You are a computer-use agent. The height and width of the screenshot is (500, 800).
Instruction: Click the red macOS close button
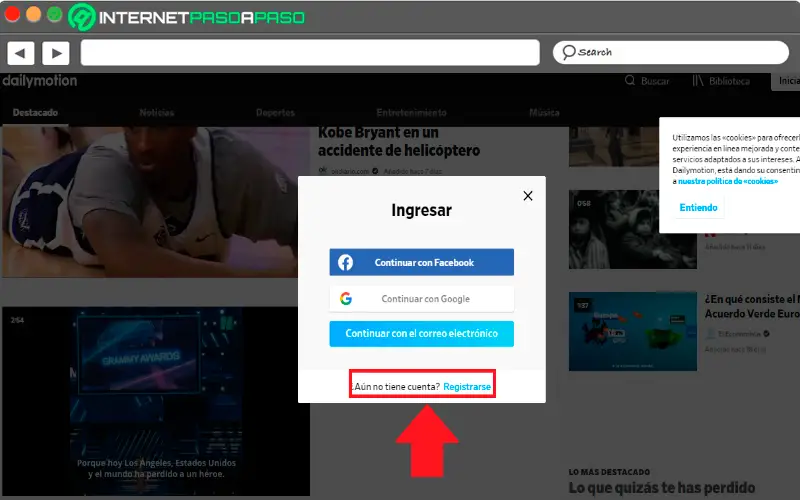[x=12, y=14]
